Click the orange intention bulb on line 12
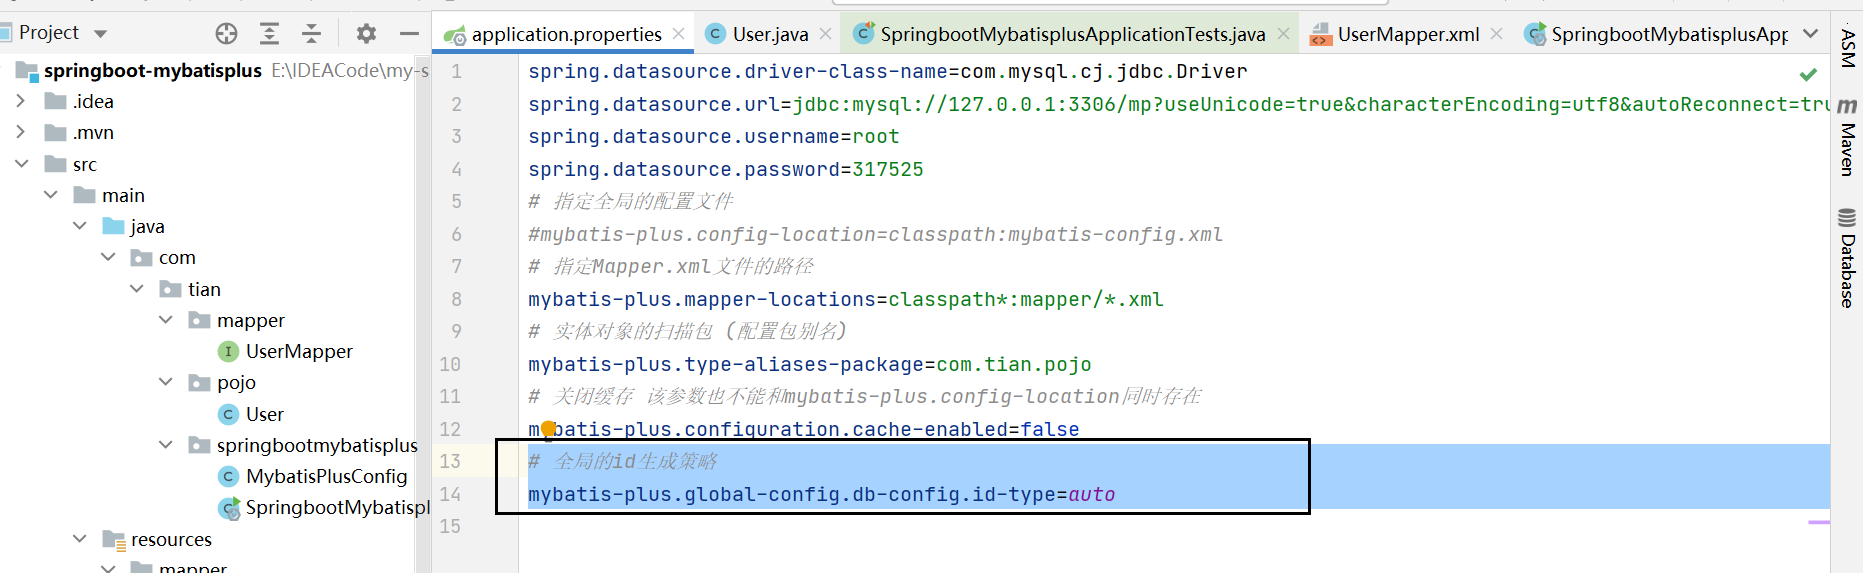1863x573 pixels. [x=548, y=430]
